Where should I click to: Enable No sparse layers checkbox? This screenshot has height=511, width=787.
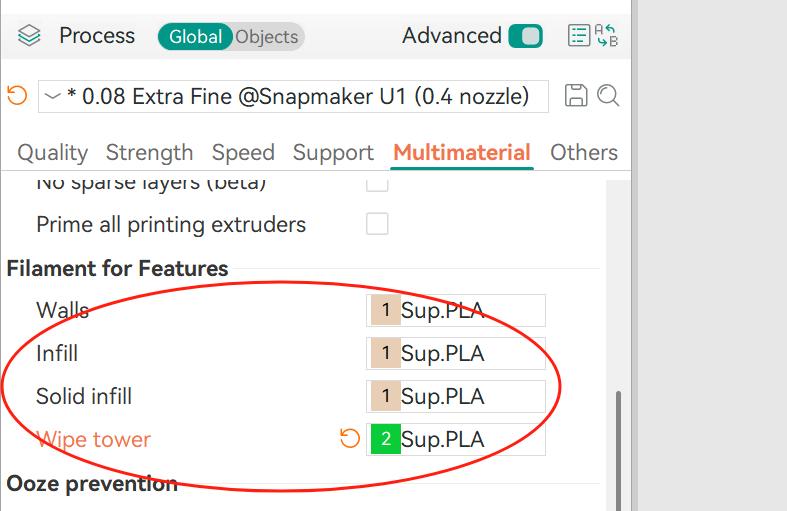[x=377, y=184]
